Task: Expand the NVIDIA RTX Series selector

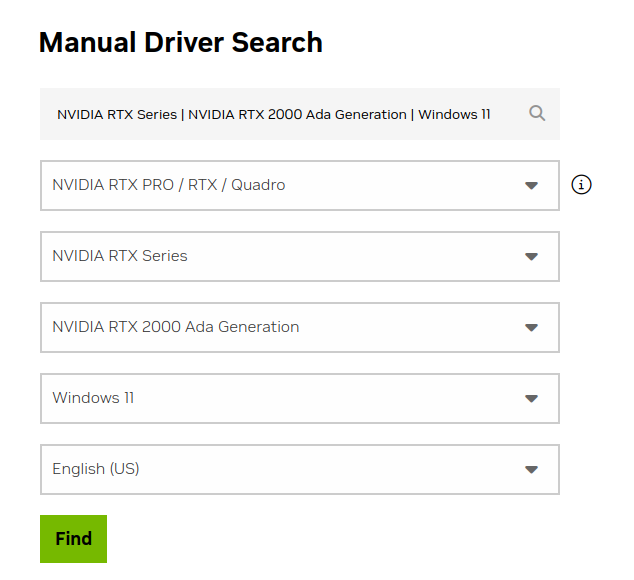Action: [x=300, y=256]
